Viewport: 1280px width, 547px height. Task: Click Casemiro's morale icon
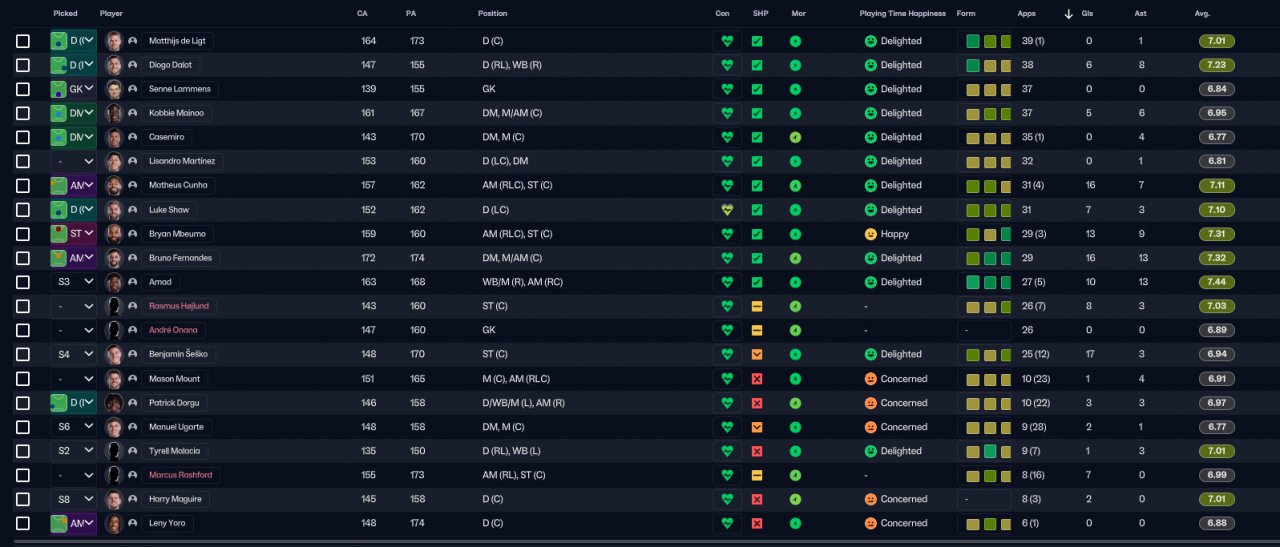pyautogui.click(x=795, y=137)
